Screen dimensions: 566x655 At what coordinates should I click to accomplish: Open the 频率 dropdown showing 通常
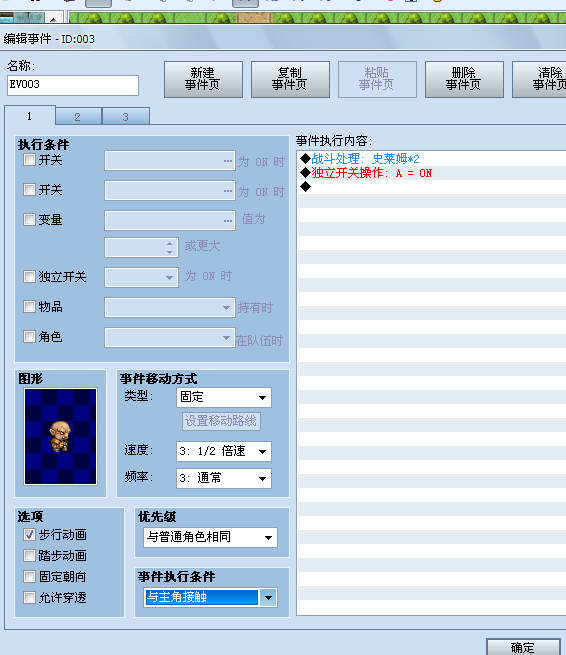(x=224, y=478)
